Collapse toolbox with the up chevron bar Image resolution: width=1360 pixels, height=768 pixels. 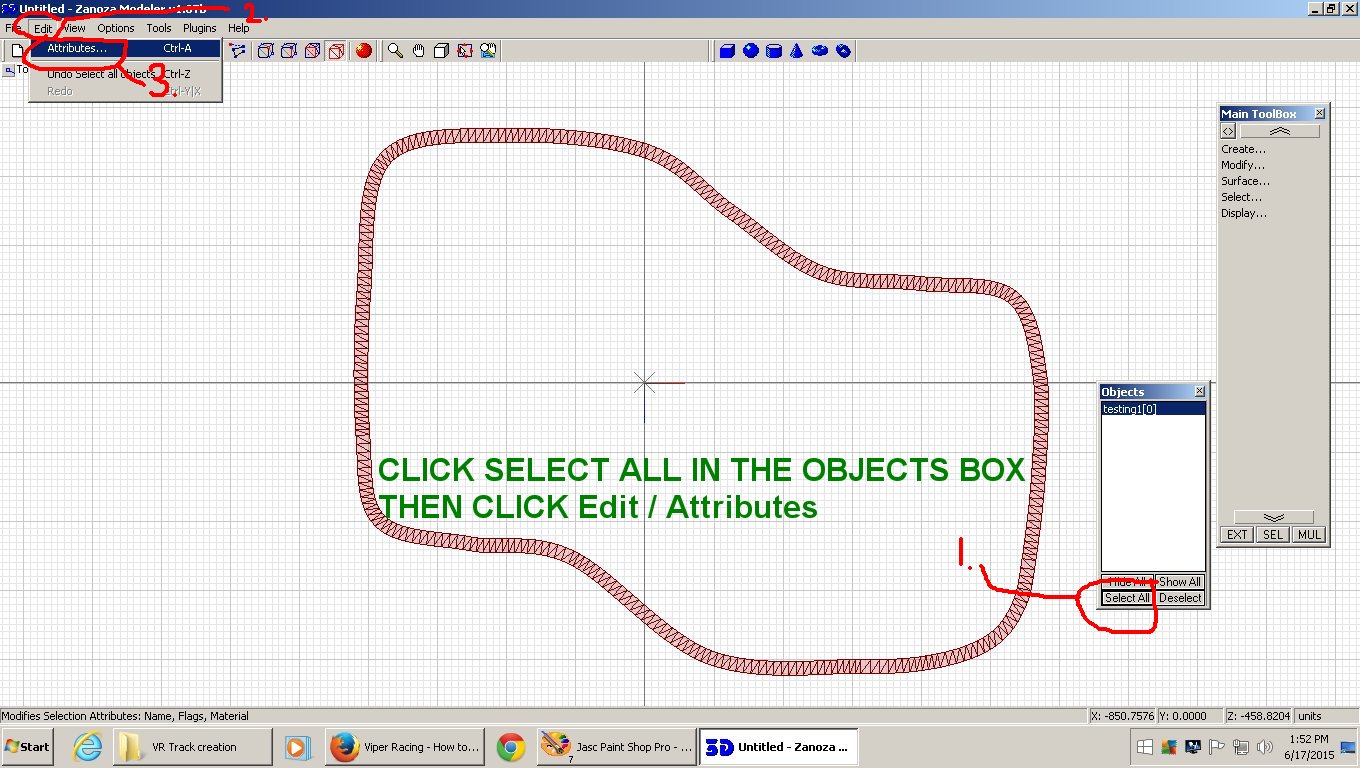(x=1280, y=131)
